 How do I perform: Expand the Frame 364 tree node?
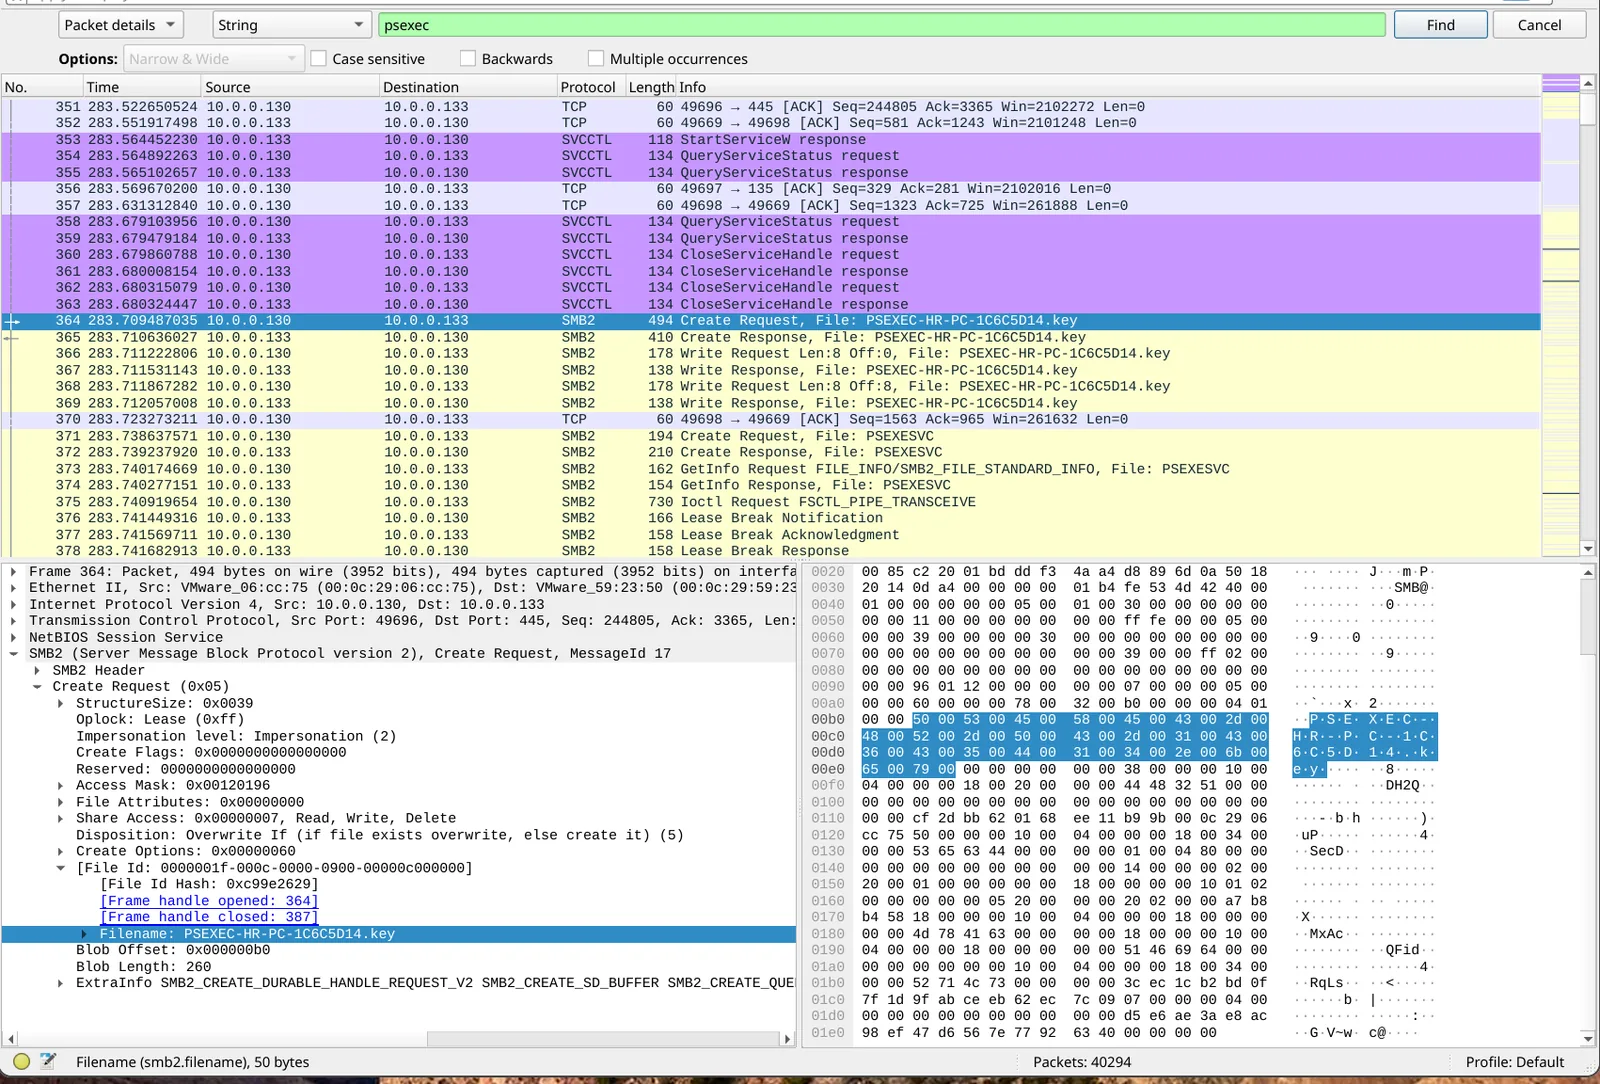(14, 572)
